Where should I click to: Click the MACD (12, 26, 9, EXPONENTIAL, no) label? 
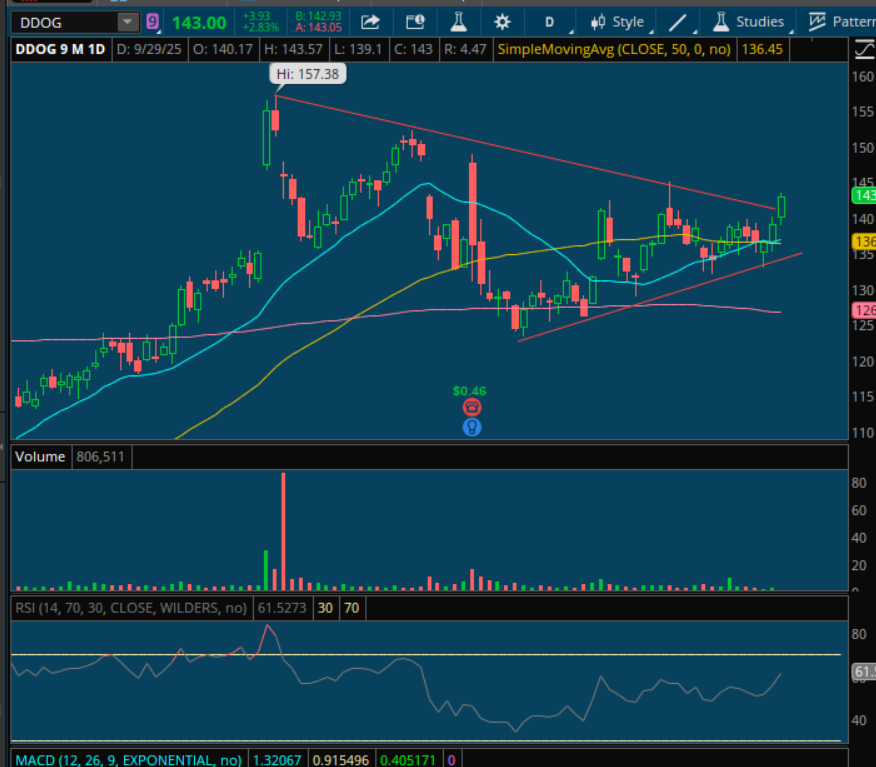click(x=128, y=760)
